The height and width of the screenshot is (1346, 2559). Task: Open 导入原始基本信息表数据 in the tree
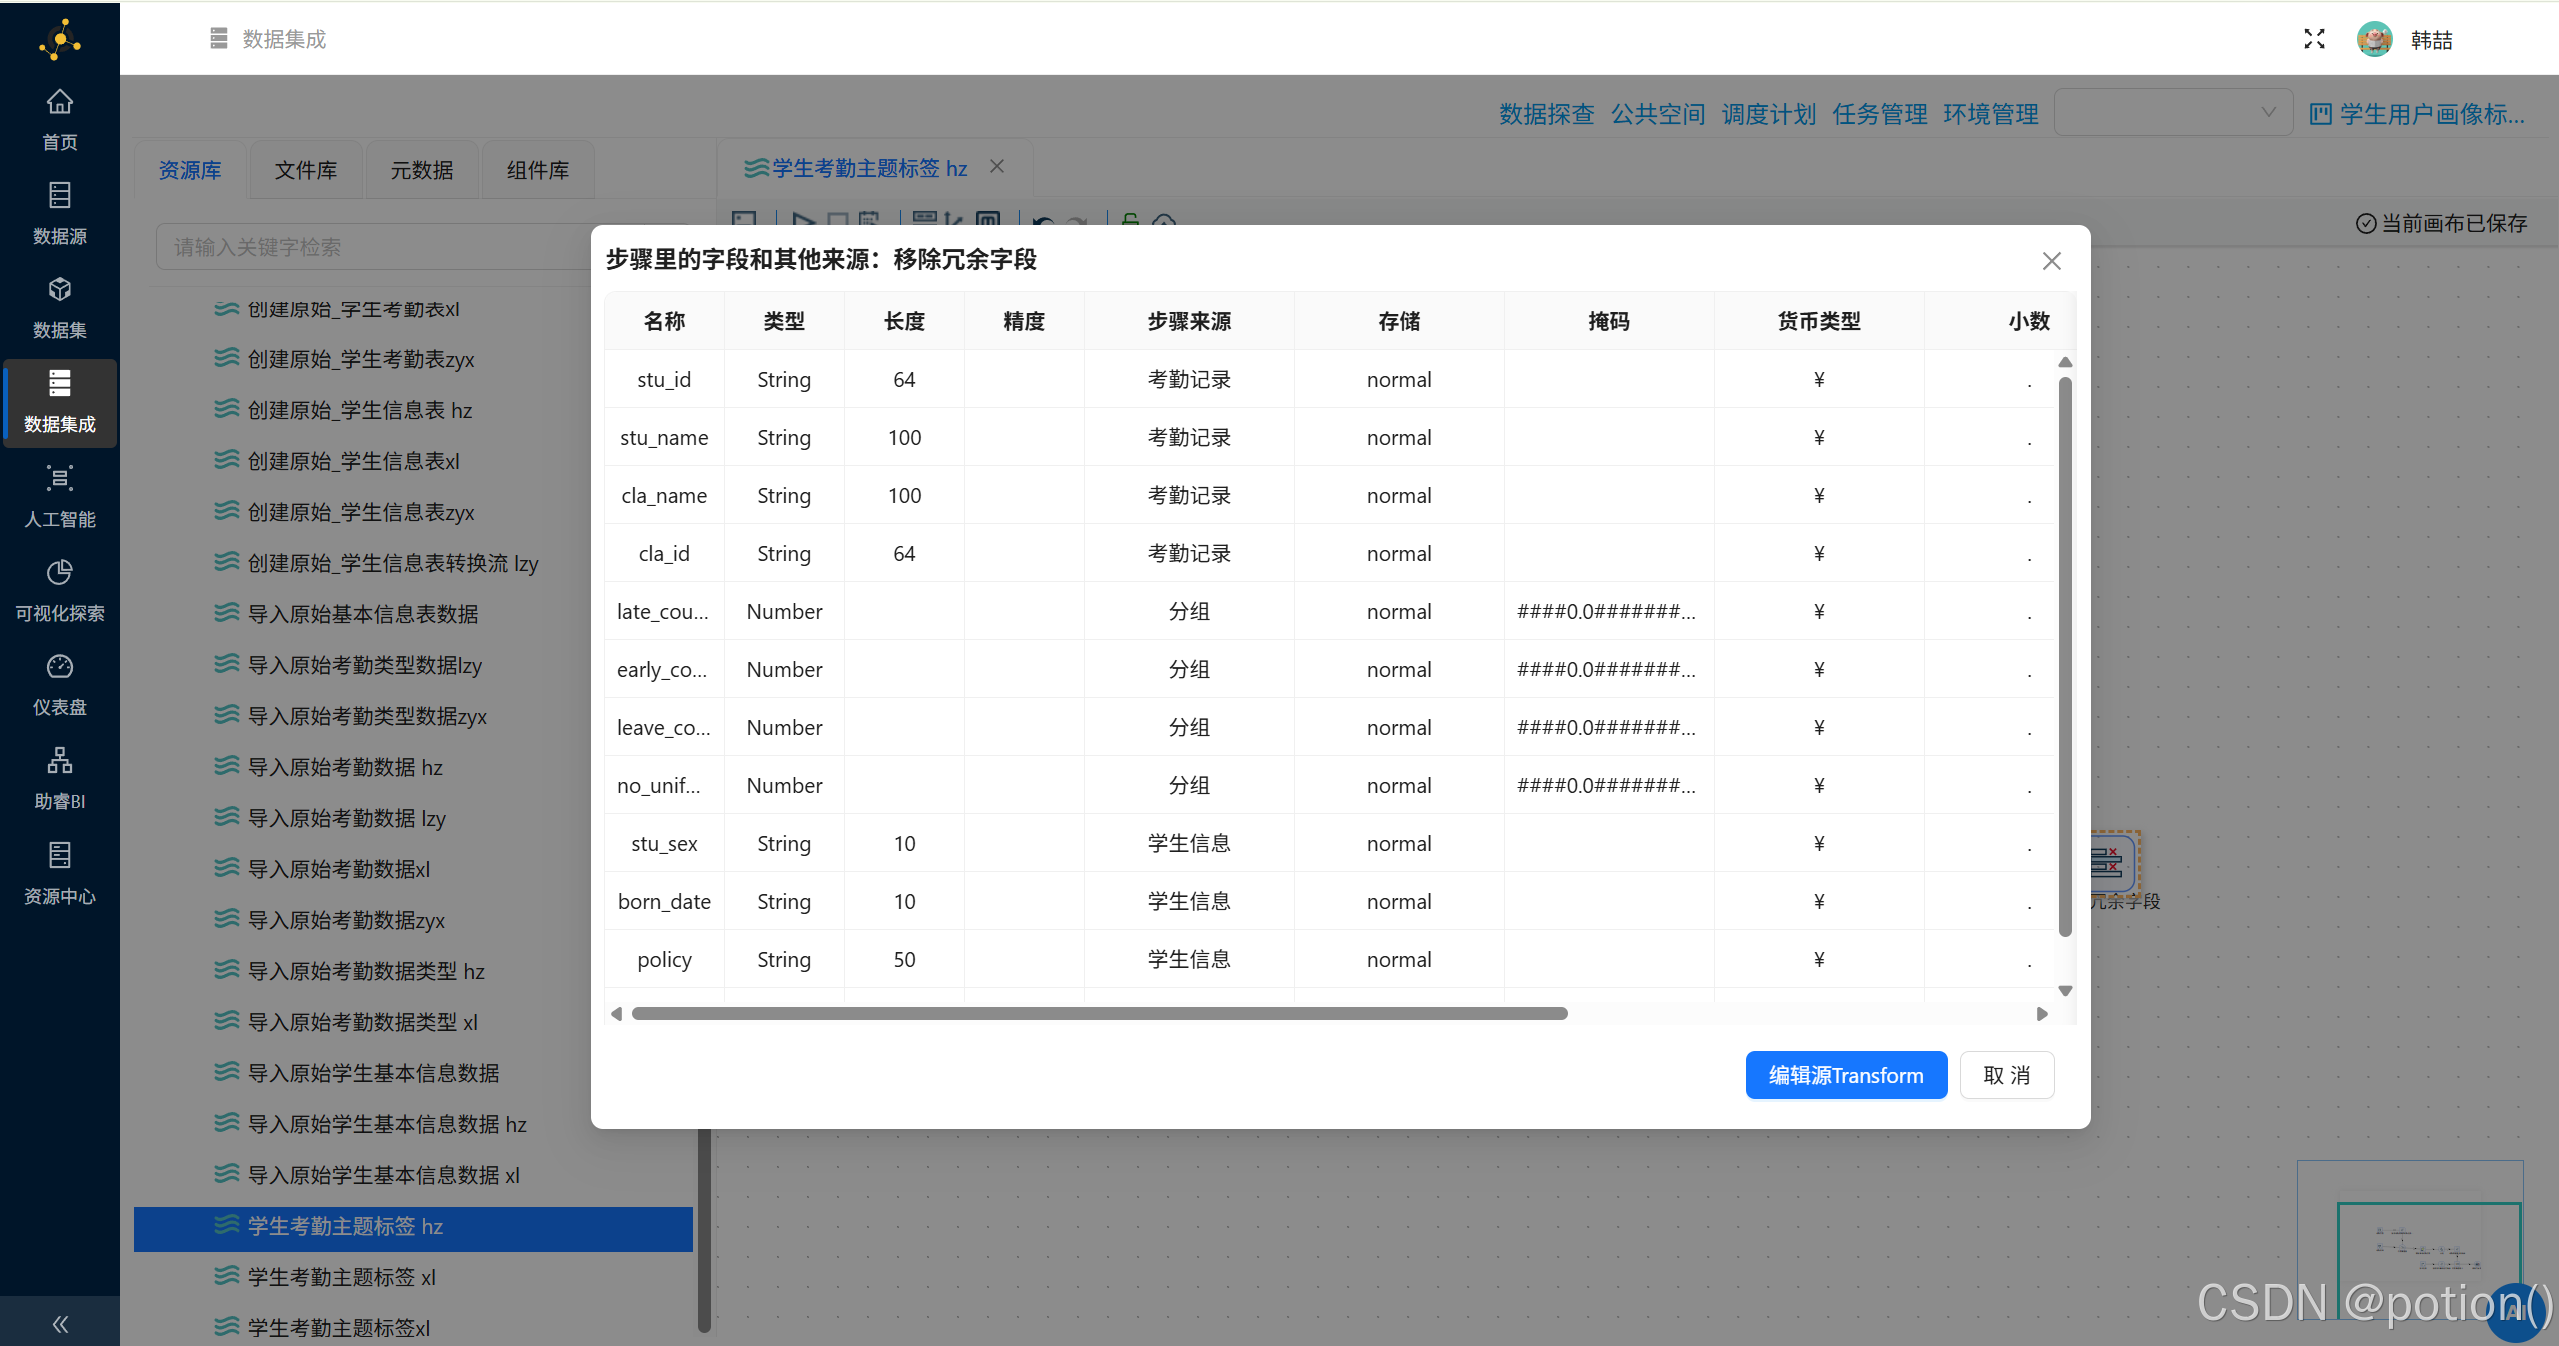(363, 614)
